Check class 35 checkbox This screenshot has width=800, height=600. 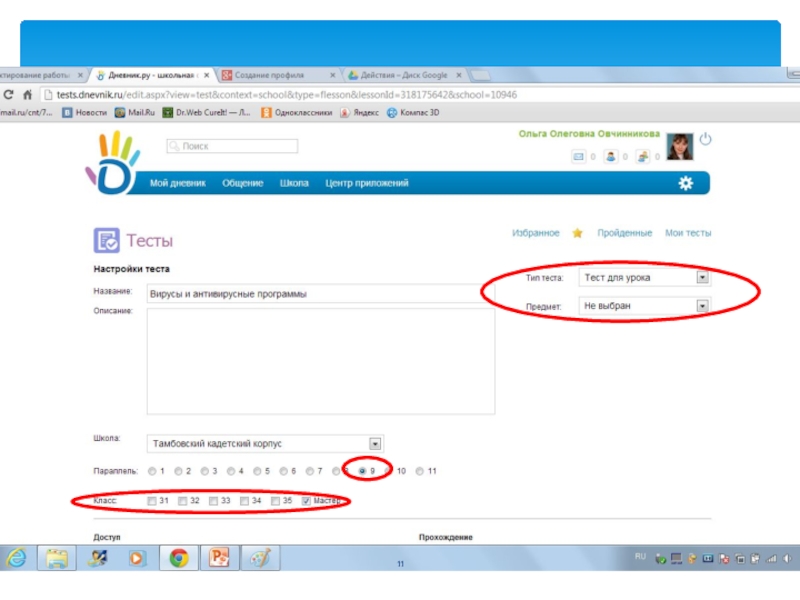(x=276, y=501)
